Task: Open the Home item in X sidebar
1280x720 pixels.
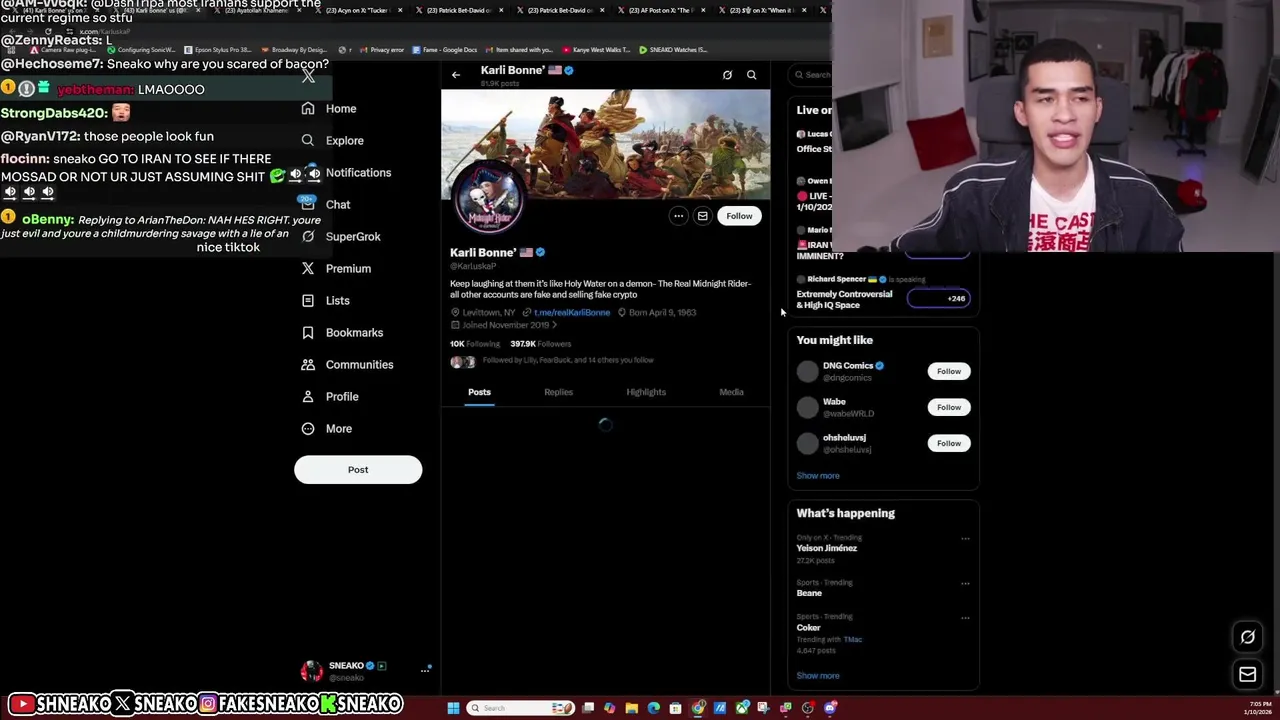Action: [x=329, y=108]
